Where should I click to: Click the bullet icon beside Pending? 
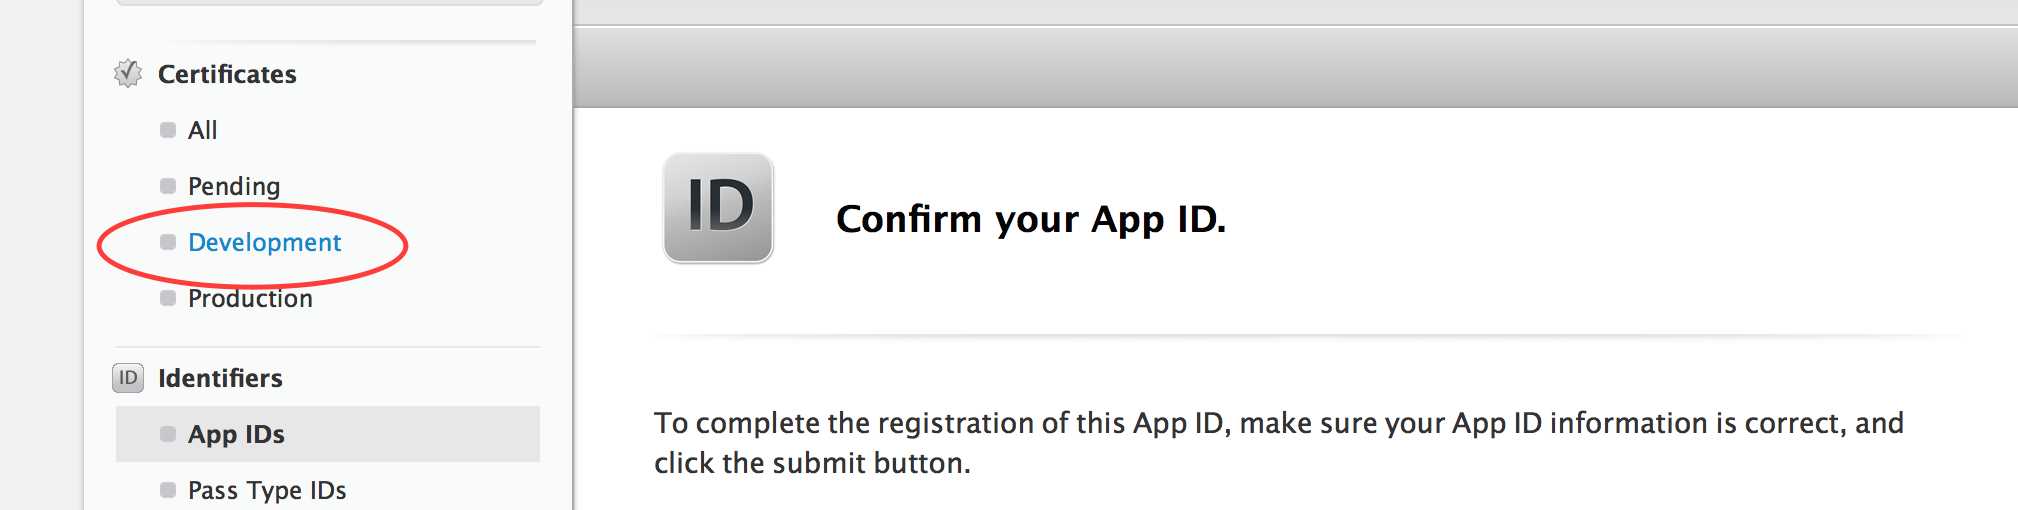[x=168, y=186]
